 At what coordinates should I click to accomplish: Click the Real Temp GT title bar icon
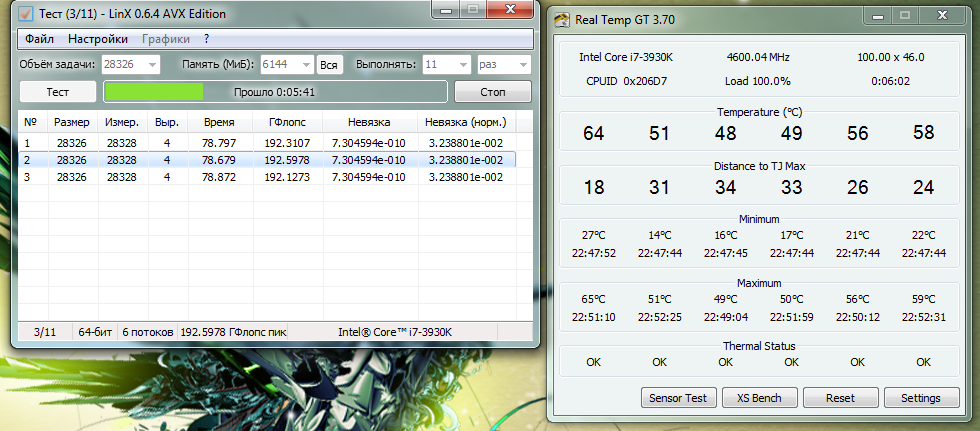pyautogui.click(x=562, y=19)
